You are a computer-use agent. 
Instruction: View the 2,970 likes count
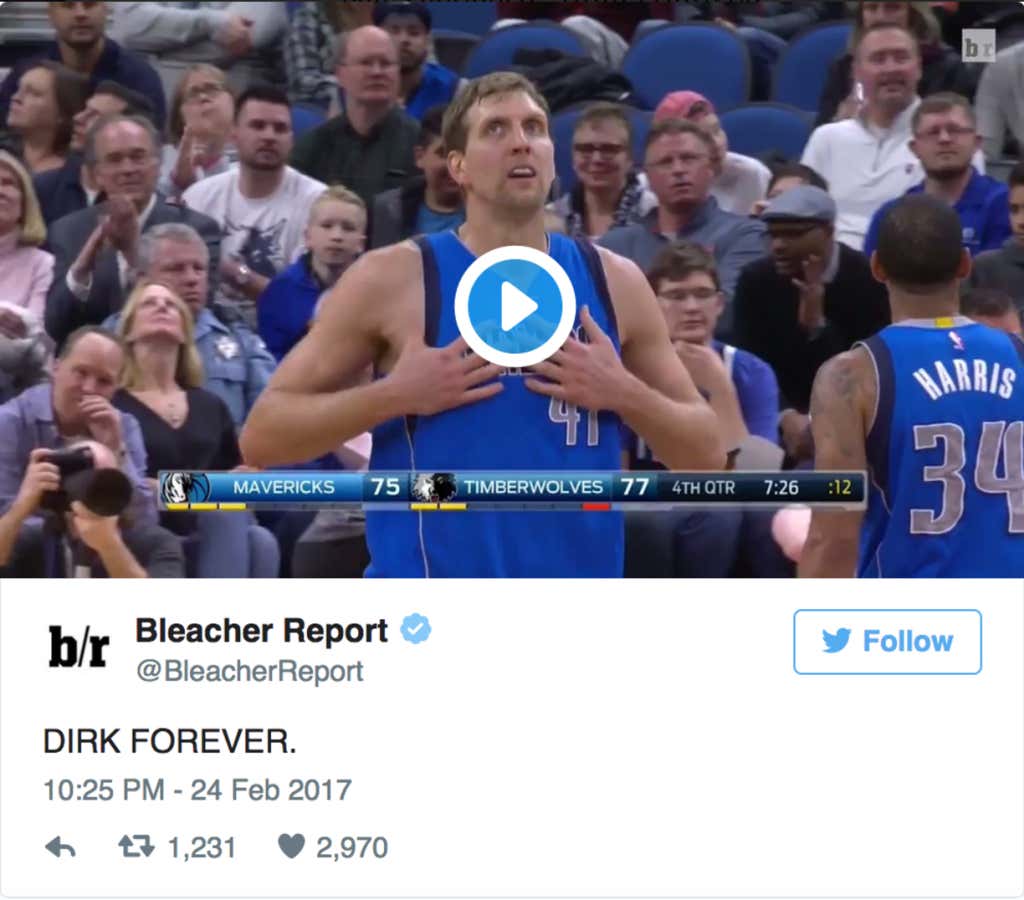(352, 848)
